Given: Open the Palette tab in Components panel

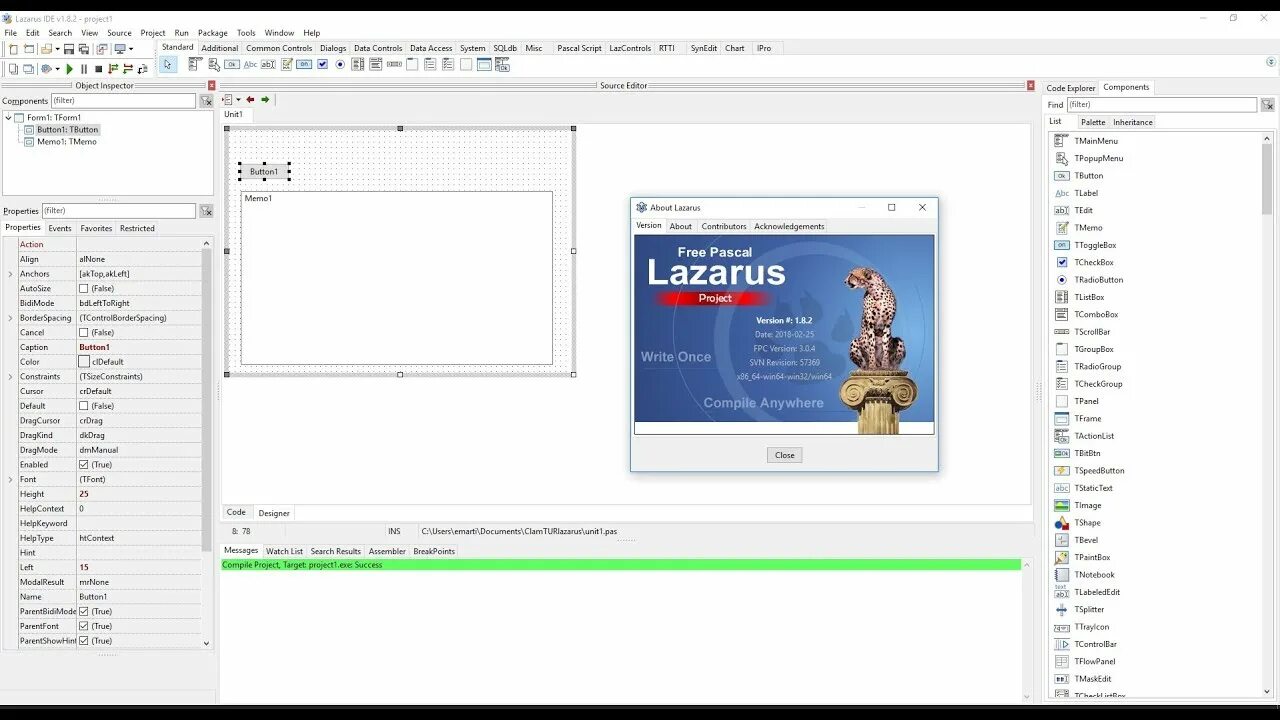Looking at the screenshot, I should tap(1093, 122).
